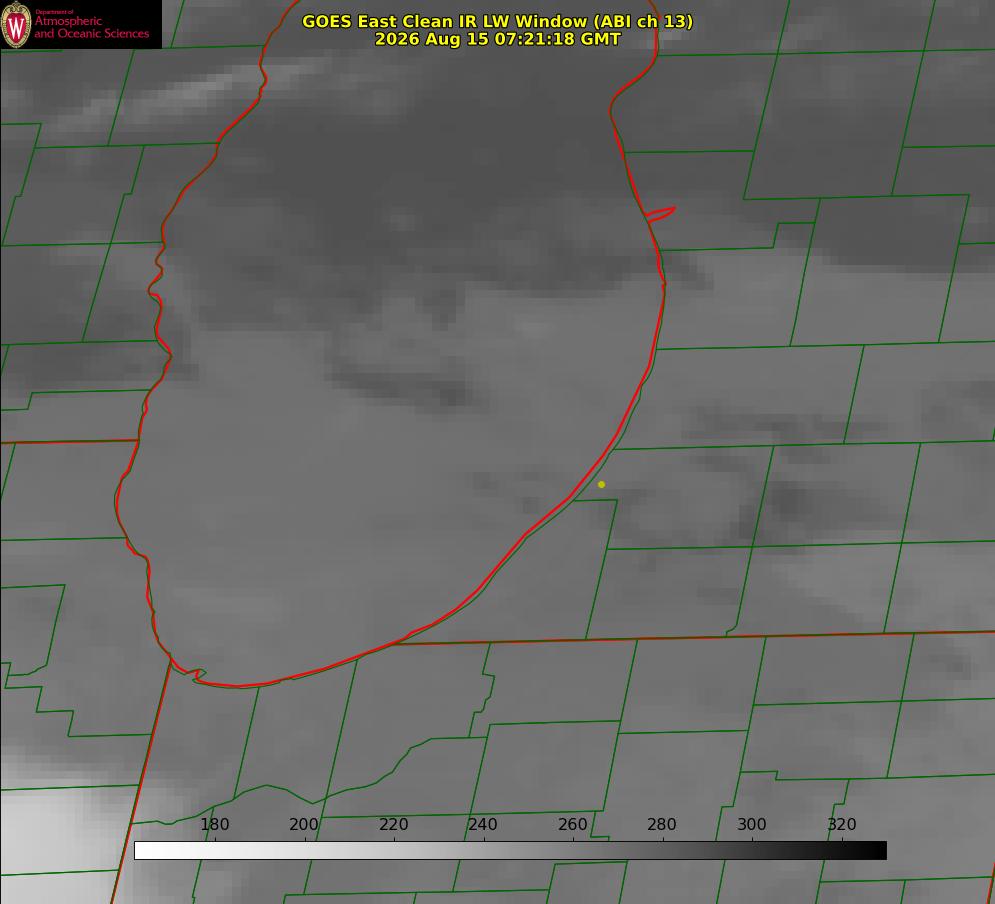Click the 280 tick label on the colorbar
This screenshot has width=995, height=904.
(662, 824)
